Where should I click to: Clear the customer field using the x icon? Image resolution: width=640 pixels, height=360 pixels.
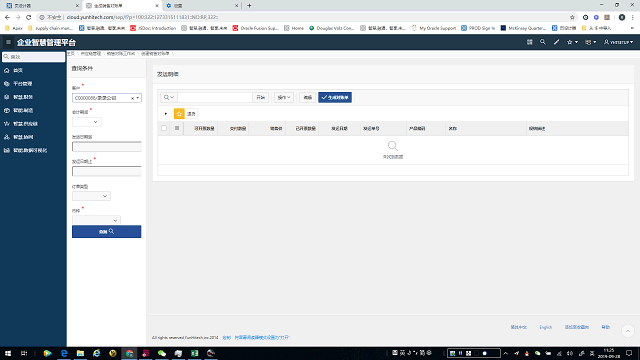(132, 98)
